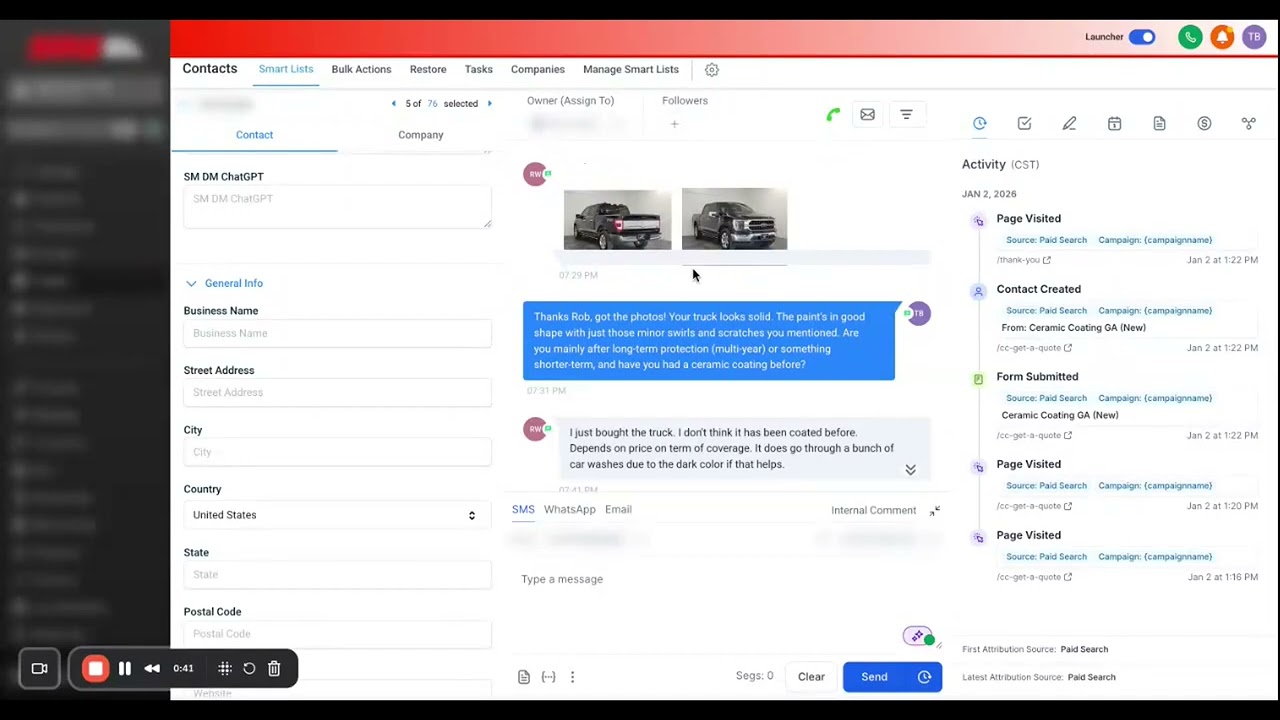This screenshot has height=720, width=1280.
Task: Insert custom value braces icon
Action: (x=548, y=677)
